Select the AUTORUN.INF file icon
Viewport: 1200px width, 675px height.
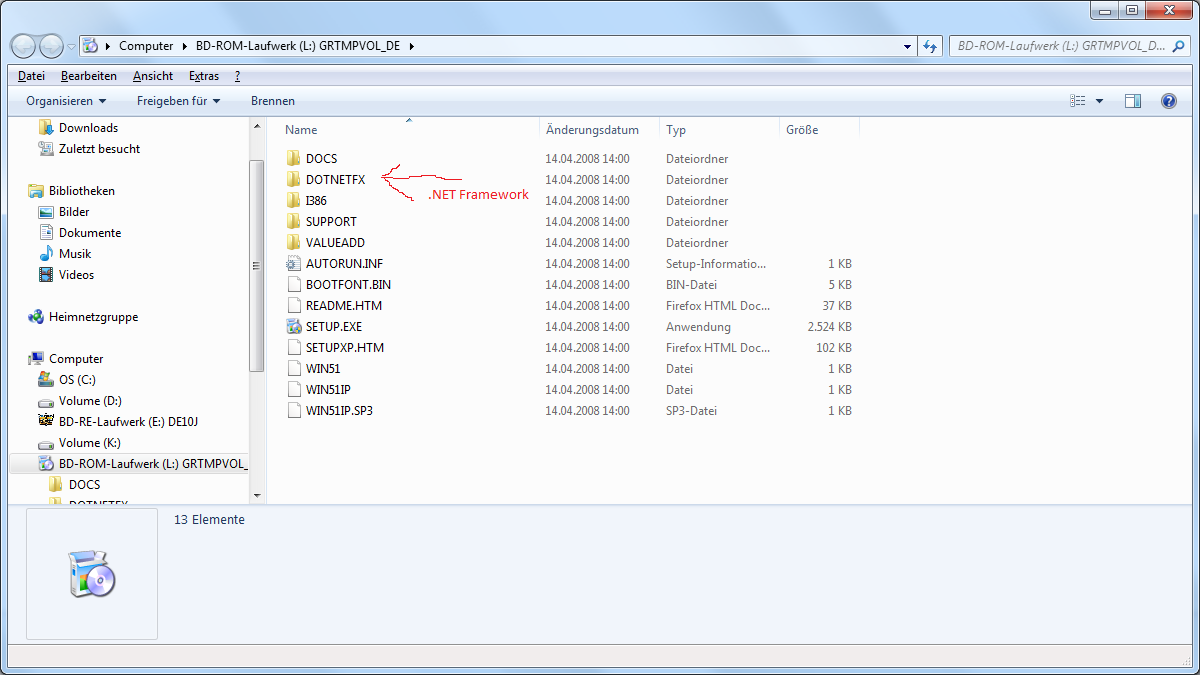293,264
